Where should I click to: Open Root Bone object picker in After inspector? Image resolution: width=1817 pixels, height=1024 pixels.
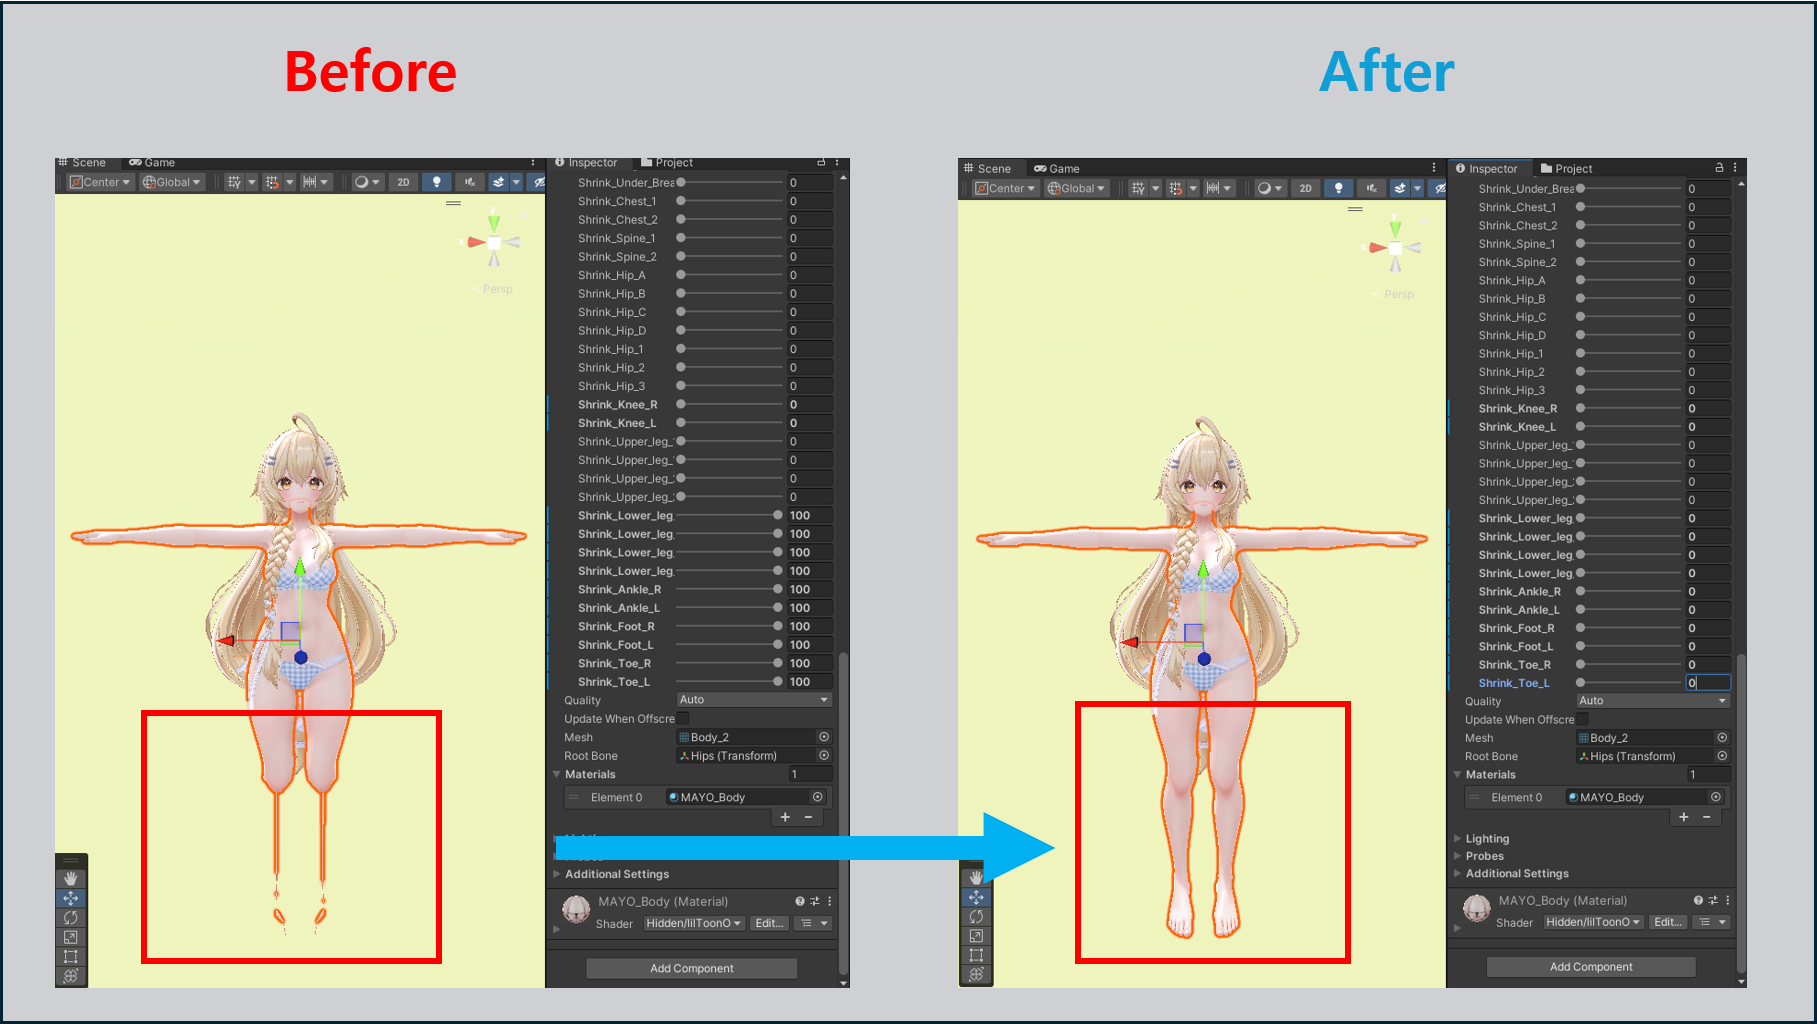tap(1722, 756)
